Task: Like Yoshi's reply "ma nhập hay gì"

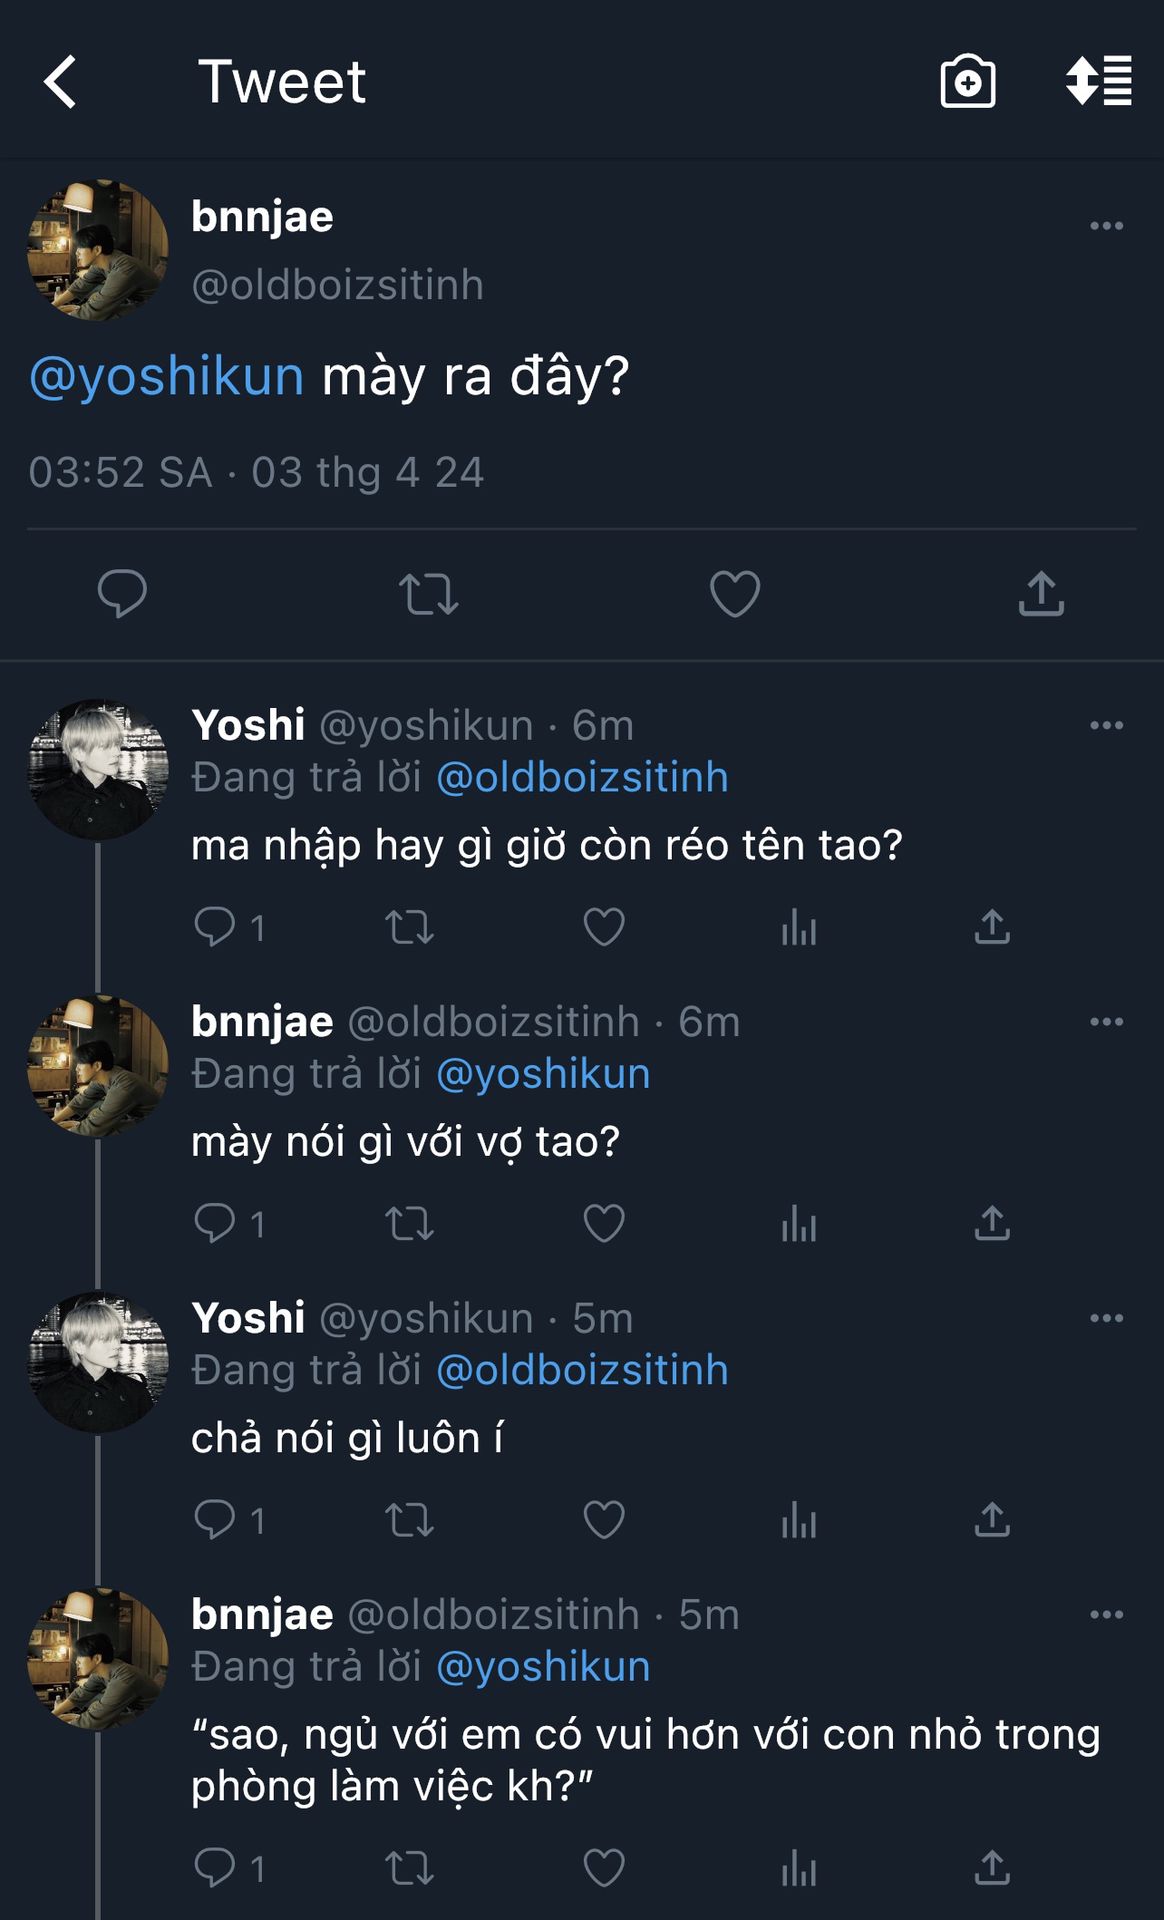Action: 604,927
